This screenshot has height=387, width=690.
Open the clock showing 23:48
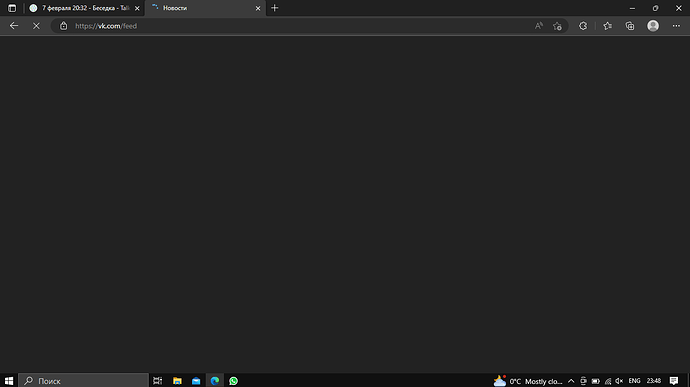click(654, 381)
